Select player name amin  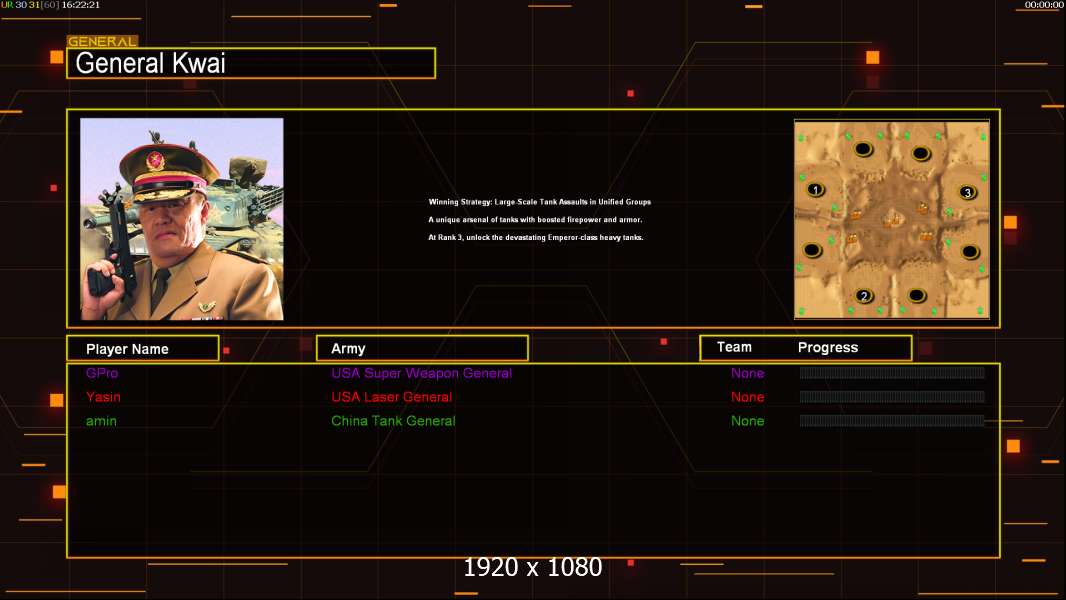pos(101,421)
